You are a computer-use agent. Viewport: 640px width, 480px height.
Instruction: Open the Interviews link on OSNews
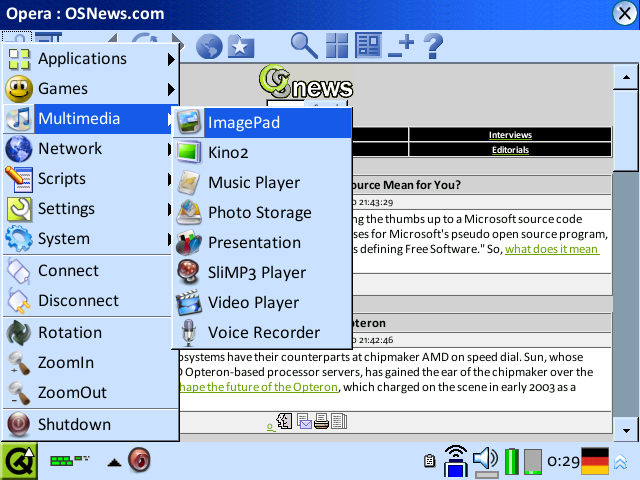point(510,135)
